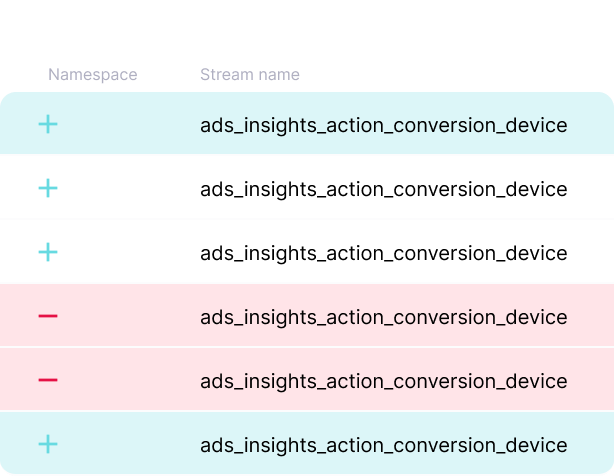Click the stream name in the first red row
The height and width of the screenshot is (476, 614).
[383, 318]
